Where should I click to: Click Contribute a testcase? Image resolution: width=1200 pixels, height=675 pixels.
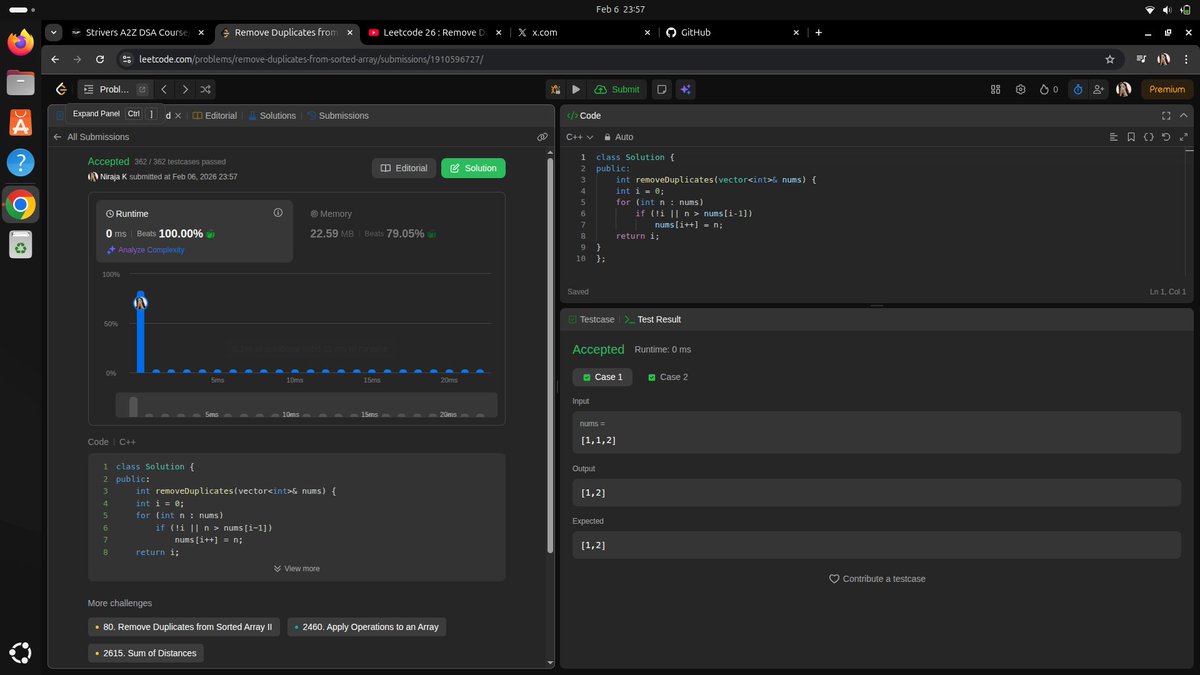[x=877, y=579]
